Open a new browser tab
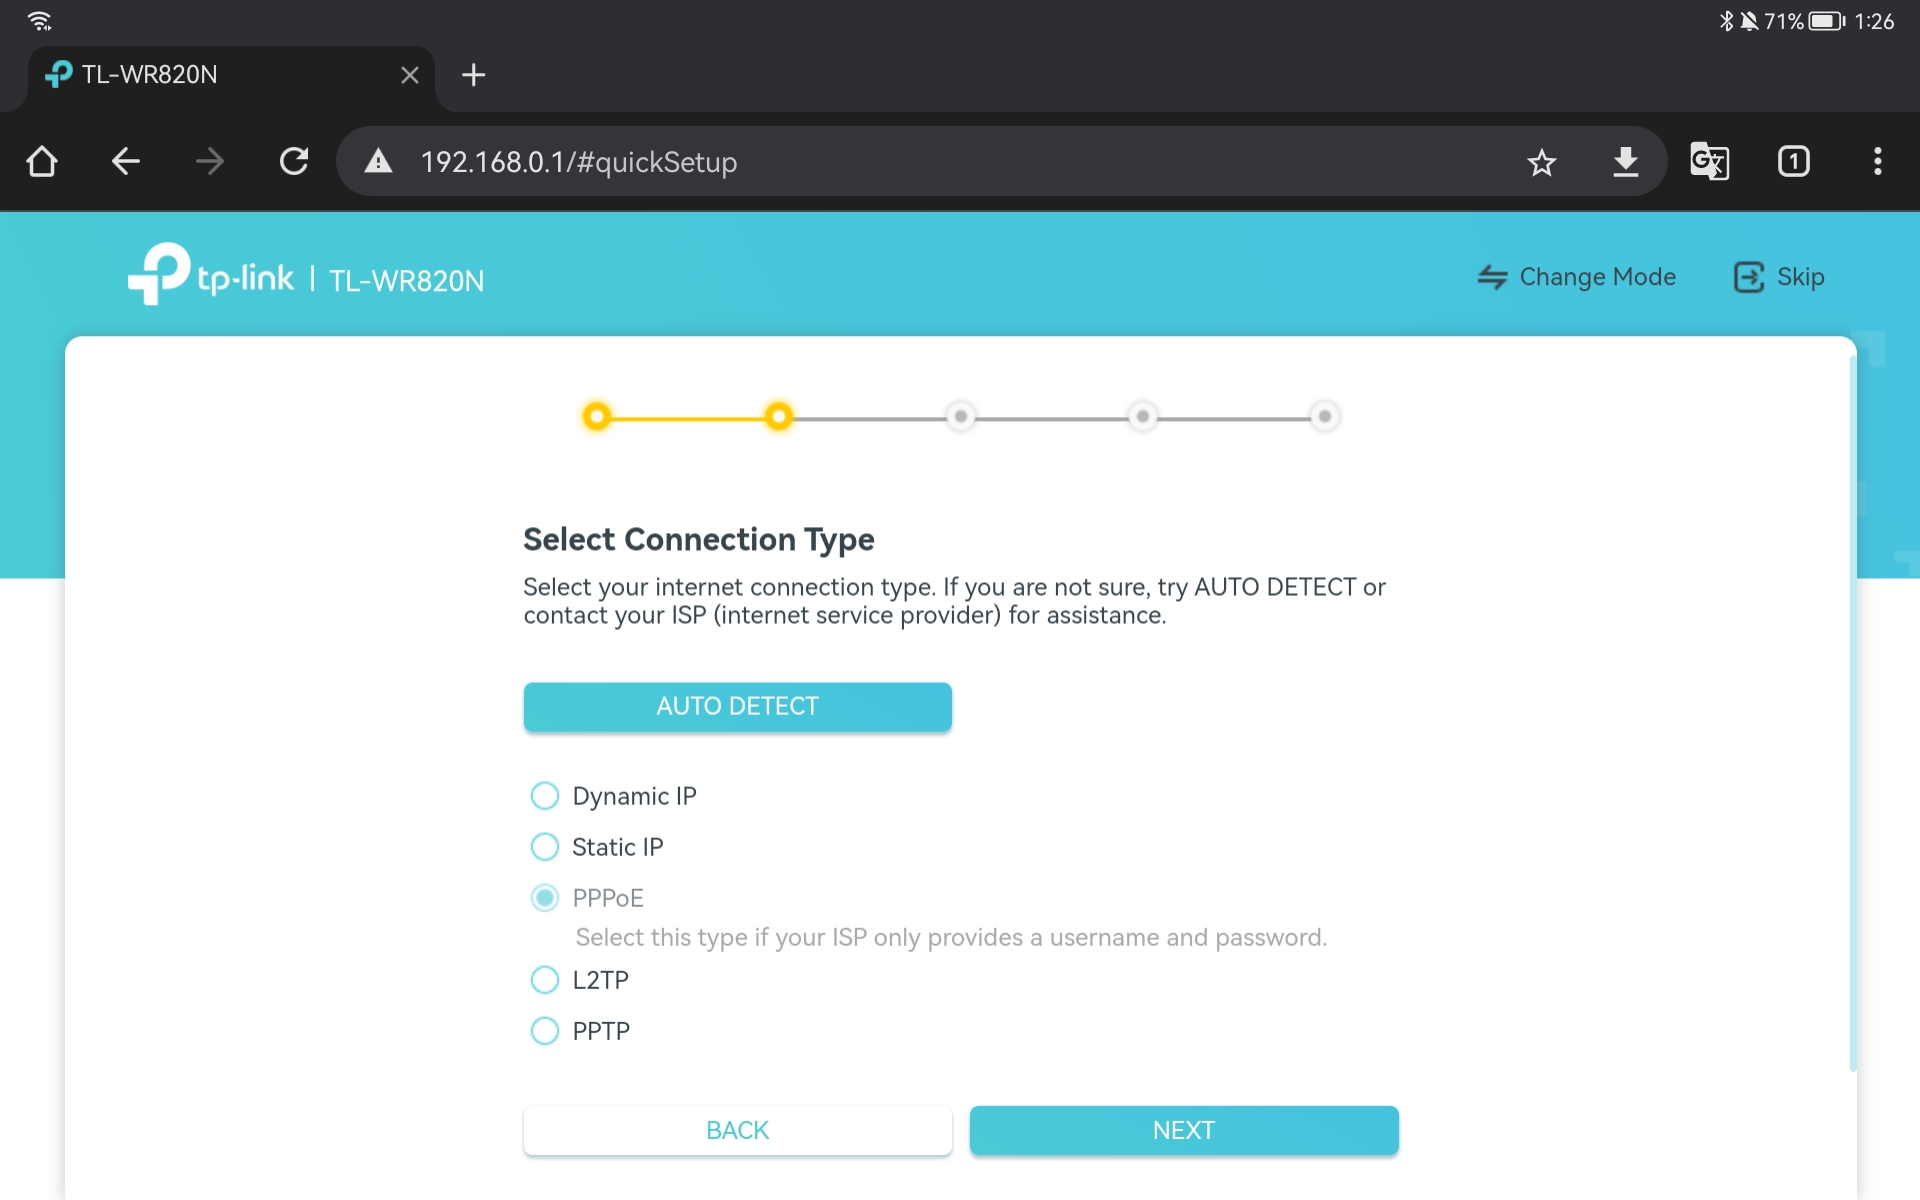The width and height of the screenshot is (1920, 1200). [473, 75]
